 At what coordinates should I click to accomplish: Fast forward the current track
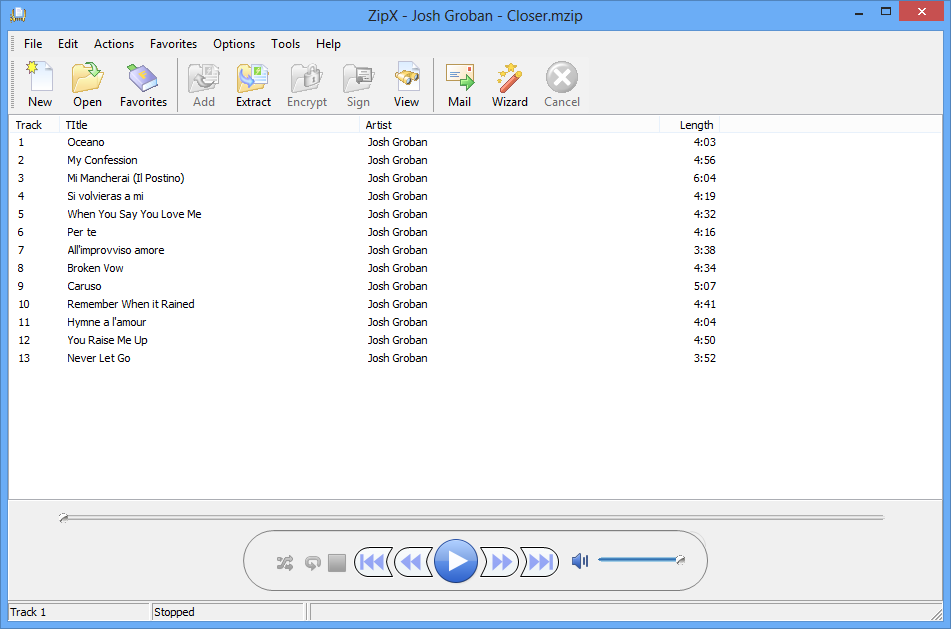[x=500, y=562]
